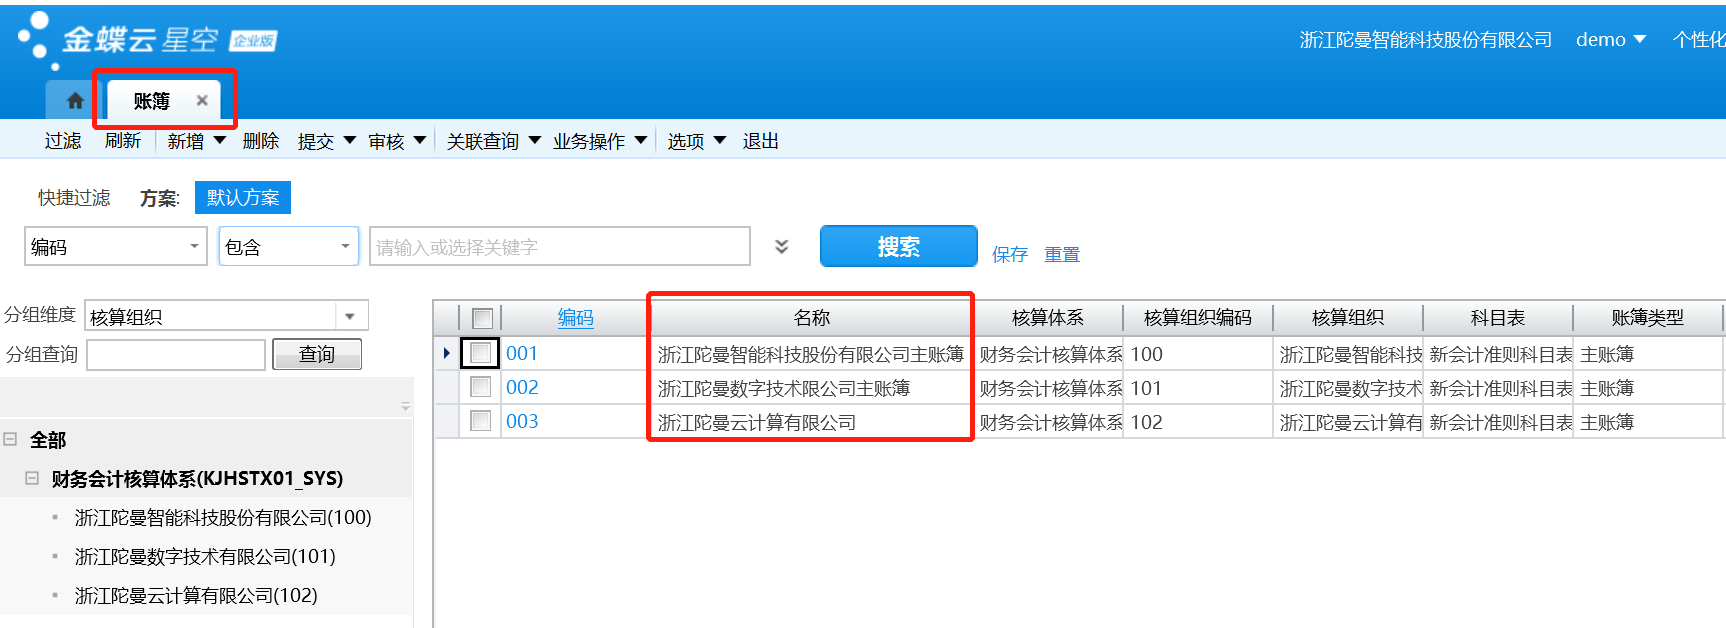
Task: Click the 重置 filter link
Action: tap(1062, 254)
